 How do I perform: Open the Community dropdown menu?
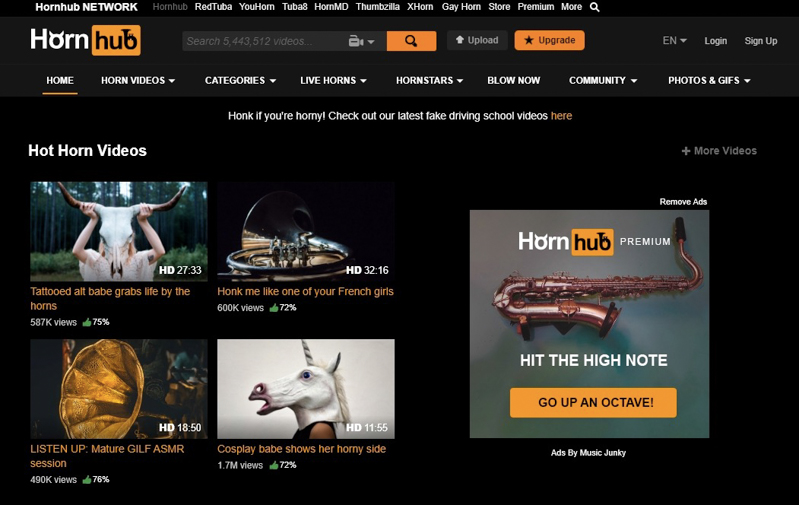tap(603, 81)
